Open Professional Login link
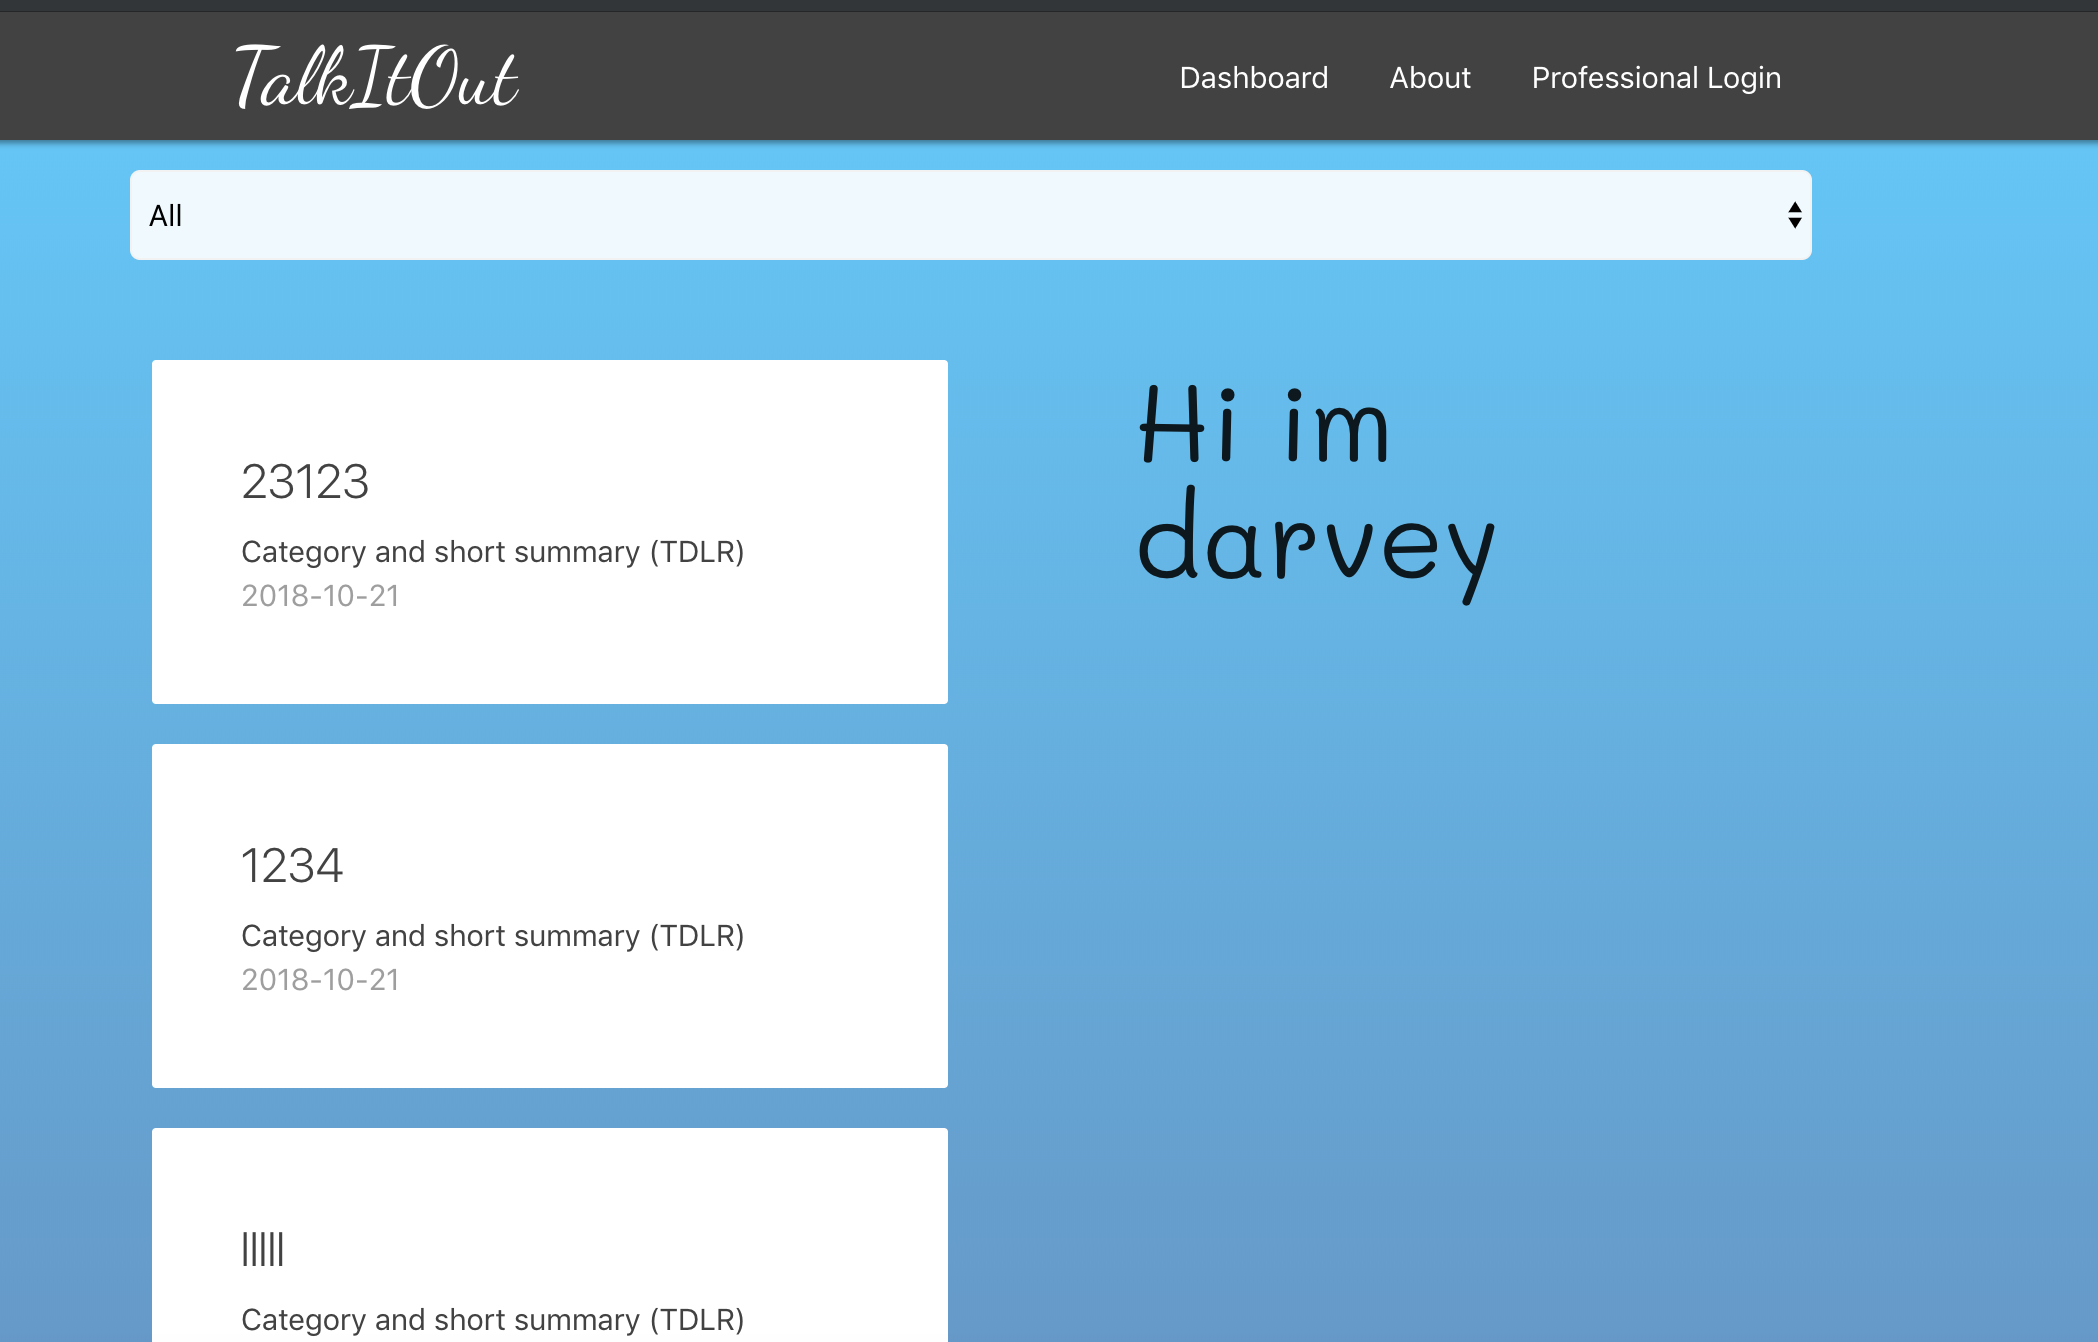The image size is (2098, 1342). [x=1655, y=78]
